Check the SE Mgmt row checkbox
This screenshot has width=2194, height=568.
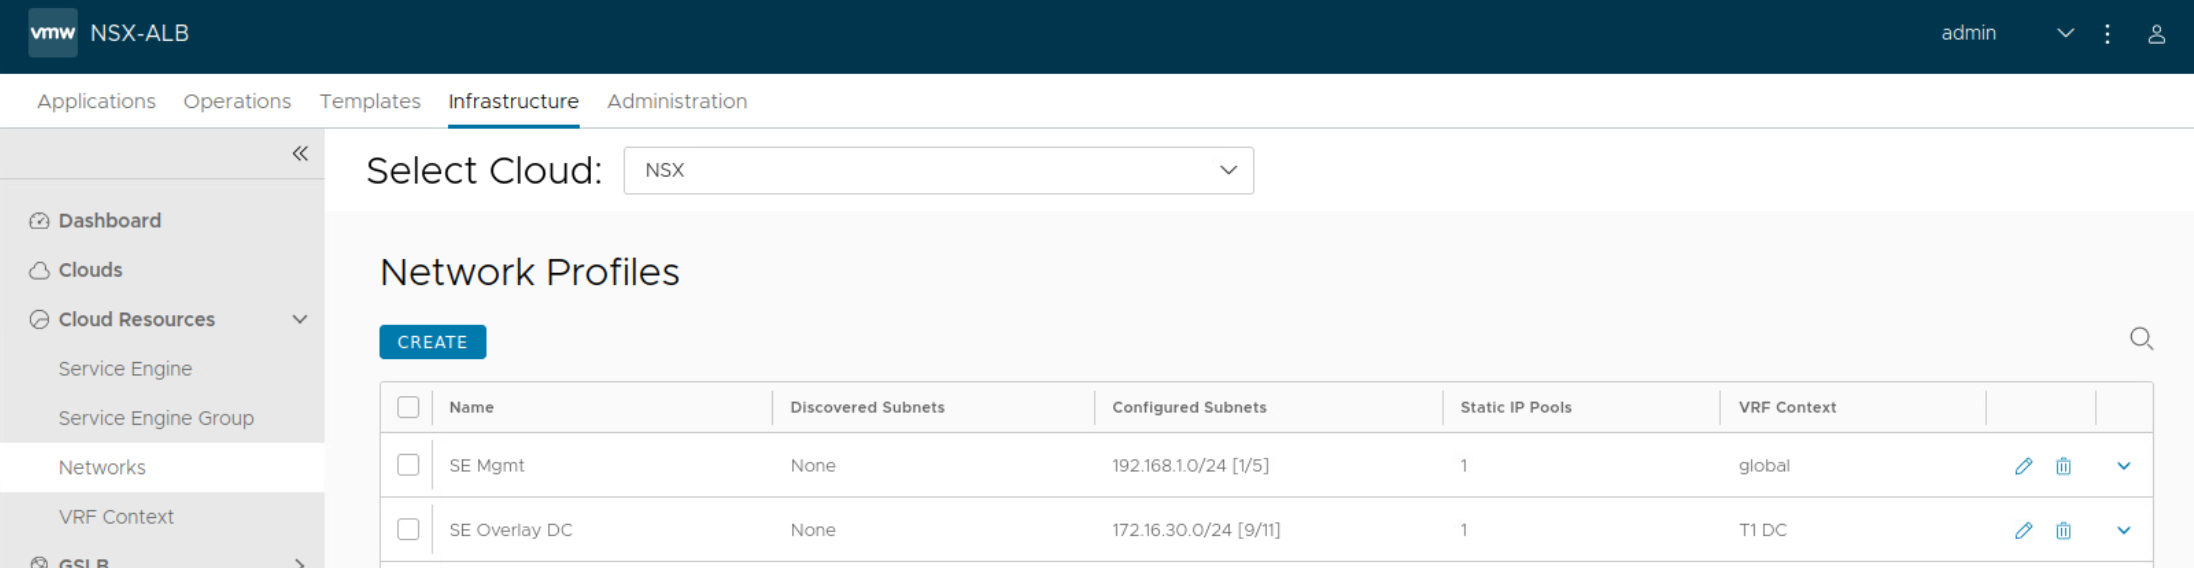(x=408, y=465)
